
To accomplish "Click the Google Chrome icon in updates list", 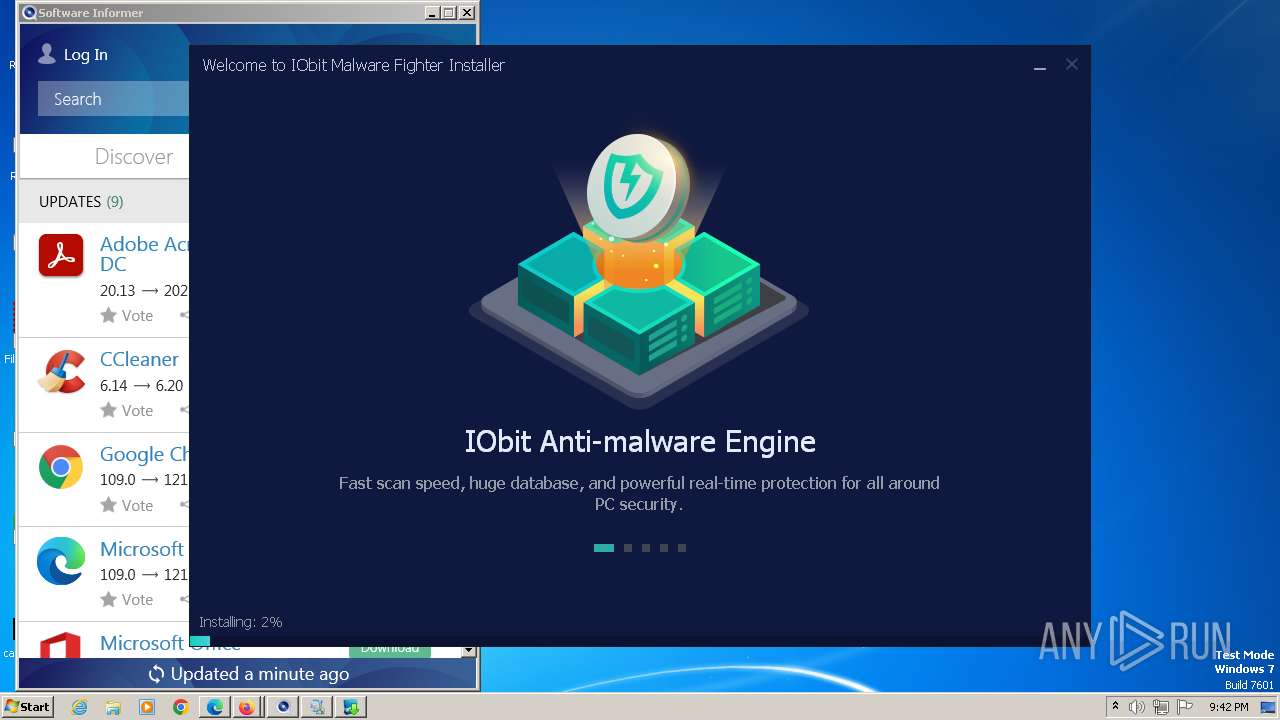I will coord(61,467).
